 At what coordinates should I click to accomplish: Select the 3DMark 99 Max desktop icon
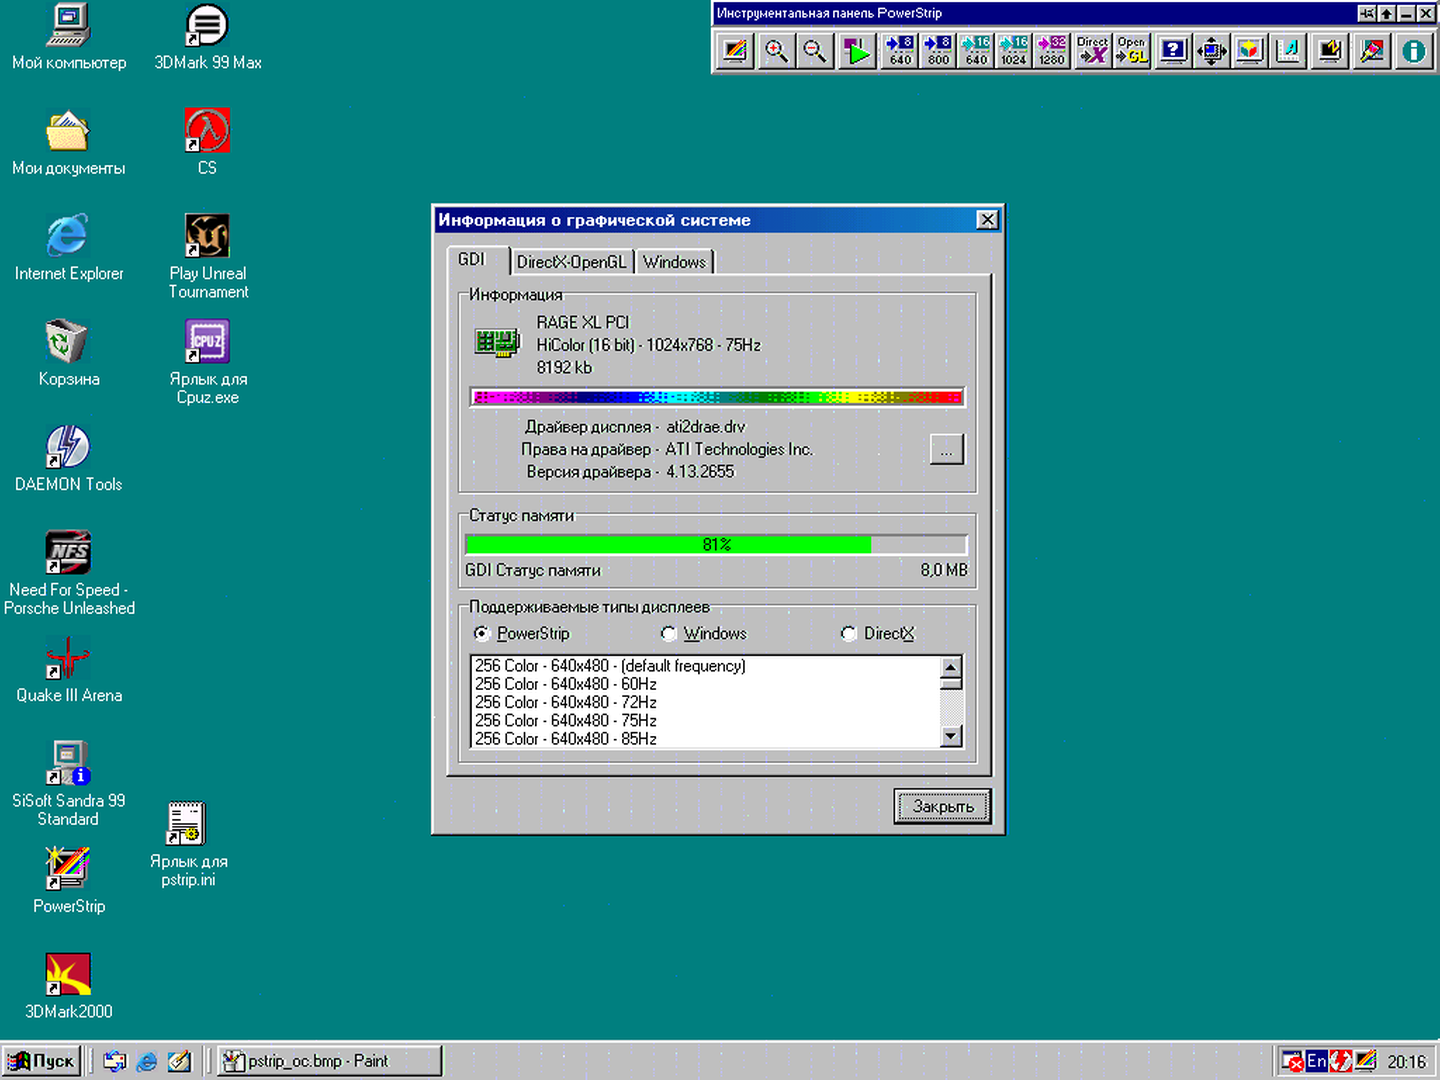coord(207,37)
